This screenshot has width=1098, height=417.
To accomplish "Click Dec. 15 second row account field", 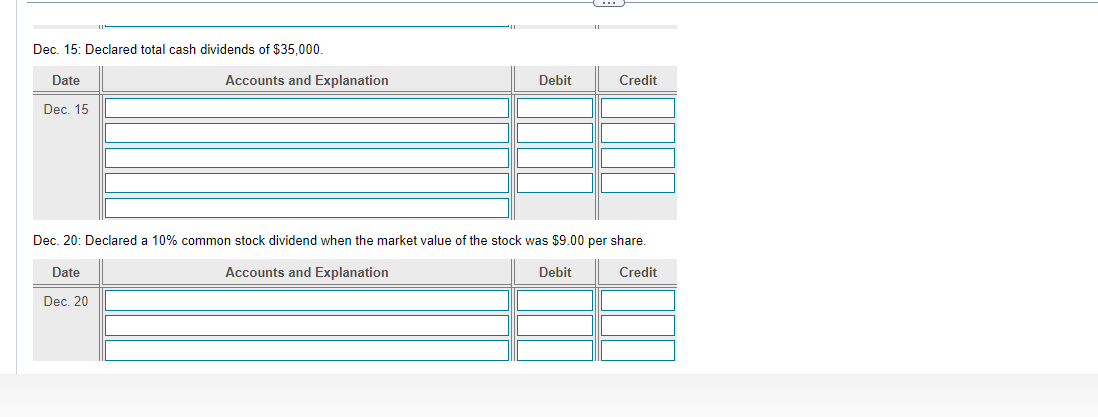I will pyautogui.click(x=307, y=133).
